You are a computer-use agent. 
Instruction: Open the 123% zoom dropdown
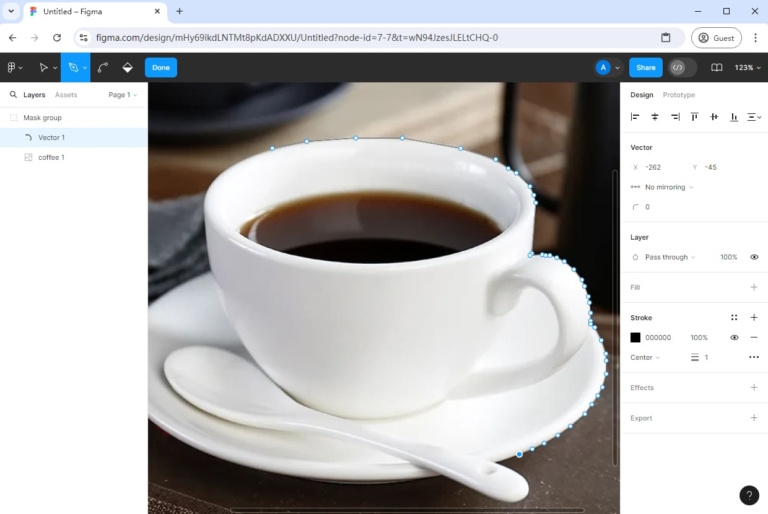click(748, 68)
